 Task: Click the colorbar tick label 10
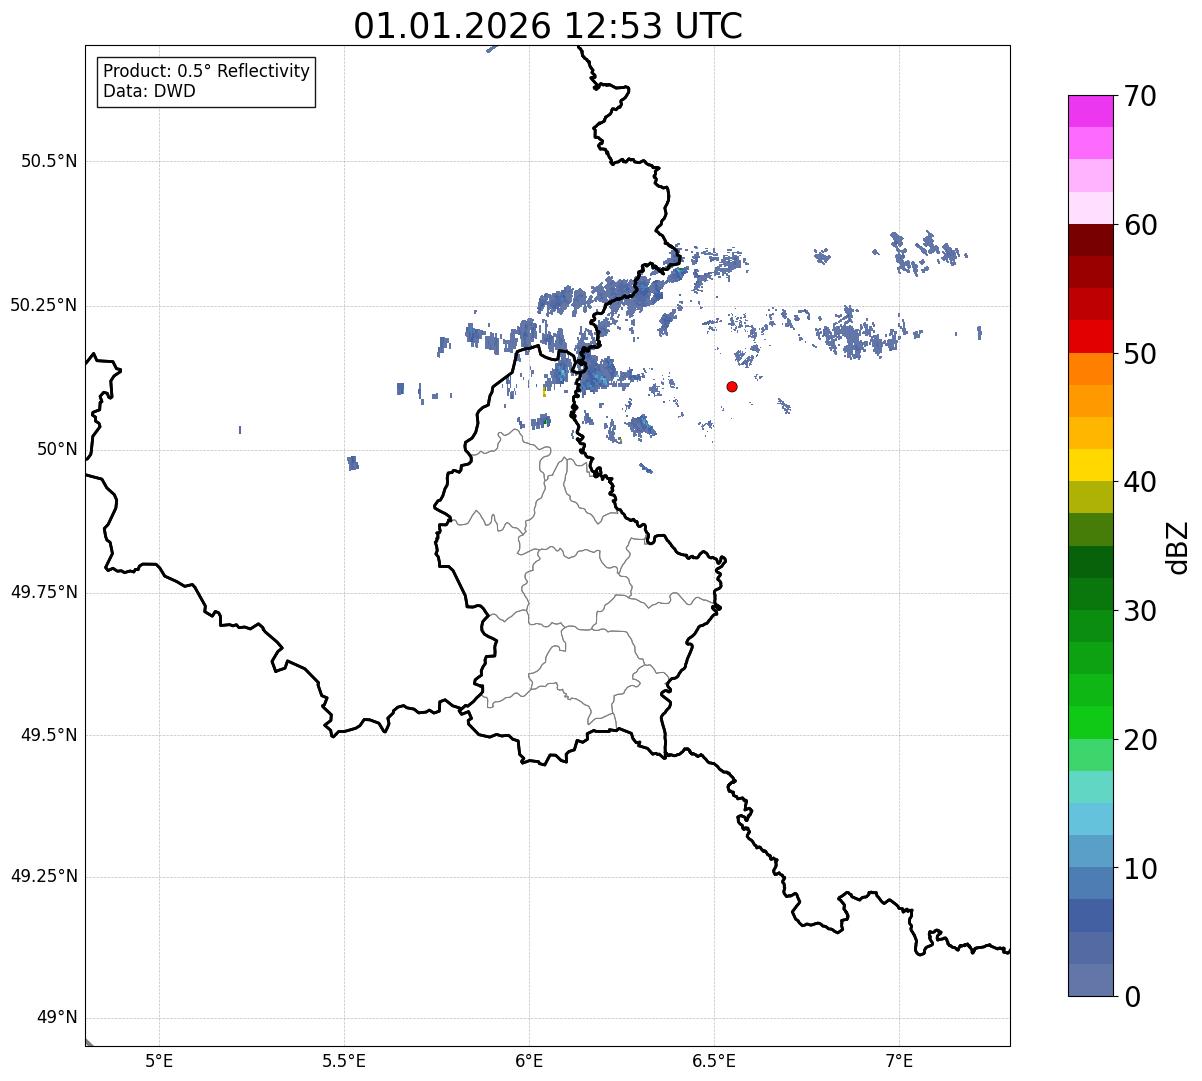pyautogui.click(x=1140, y=869)
